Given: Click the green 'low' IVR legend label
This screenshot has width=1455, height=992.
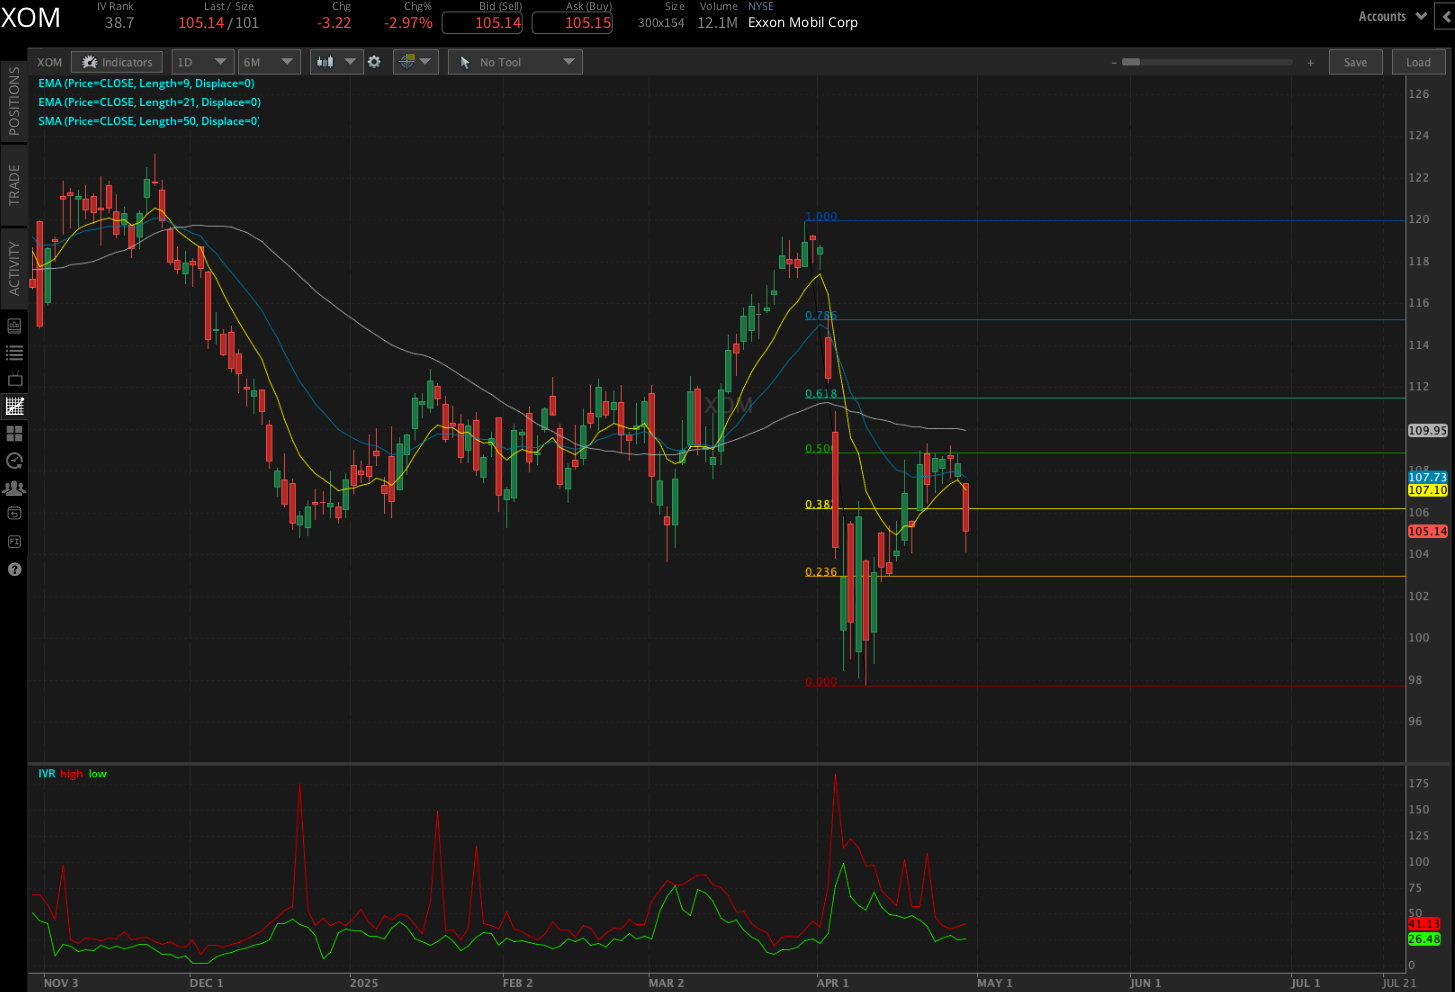Looking at the screenshot, I should click(98, 774).
